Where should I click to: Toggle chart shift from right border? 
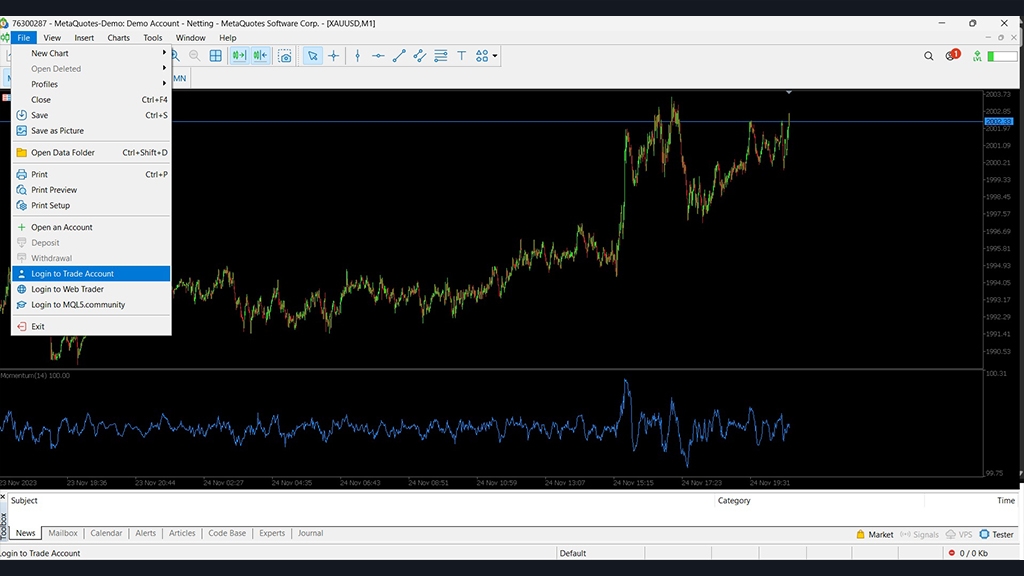pos(260,56)
